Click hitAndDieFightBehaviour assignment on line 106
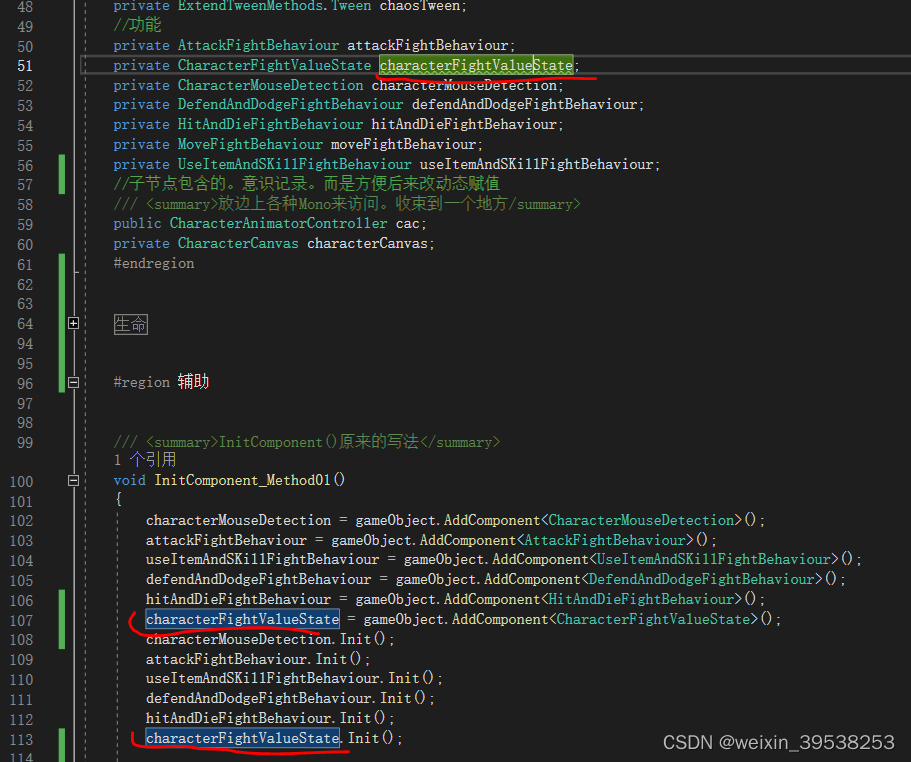This screenshot has width=911, height=762. 238,599
